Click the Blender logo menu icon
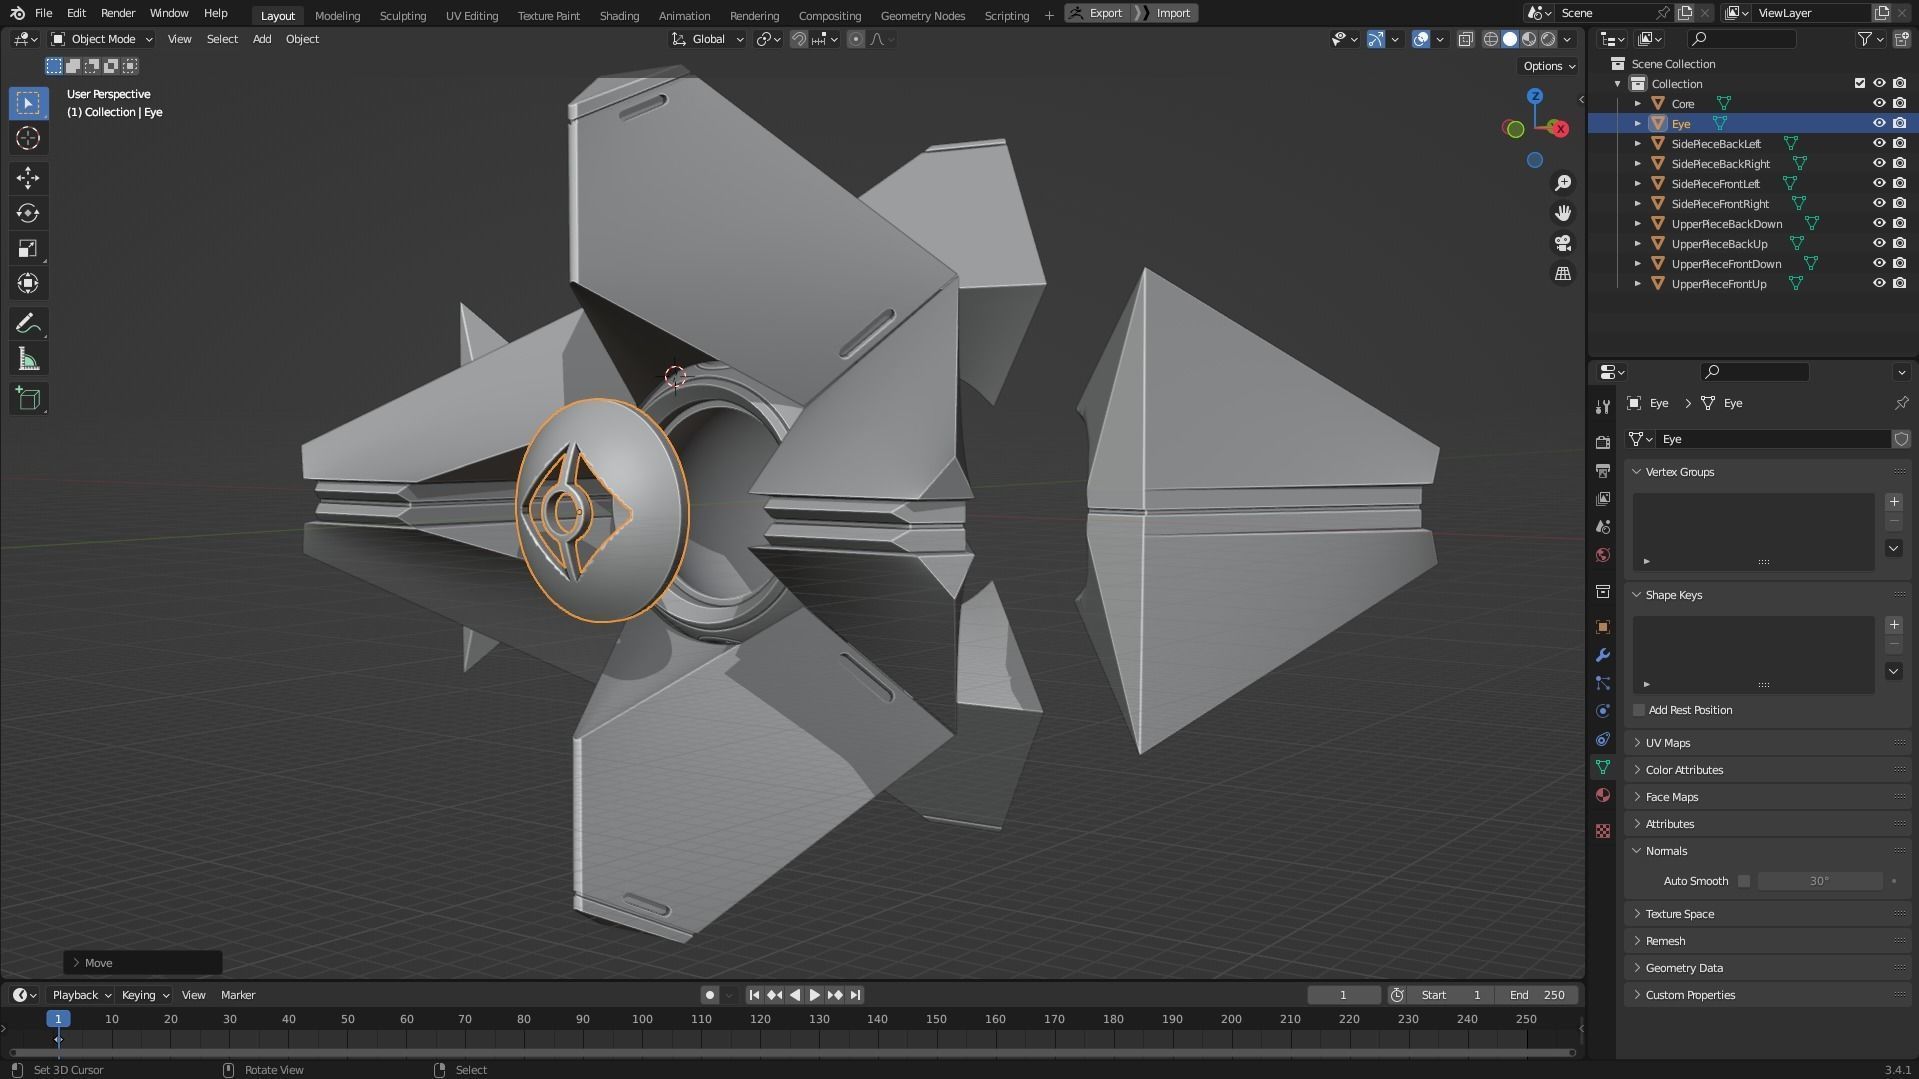Screen dimensions: 1919x1079 [x=17, y=13]
